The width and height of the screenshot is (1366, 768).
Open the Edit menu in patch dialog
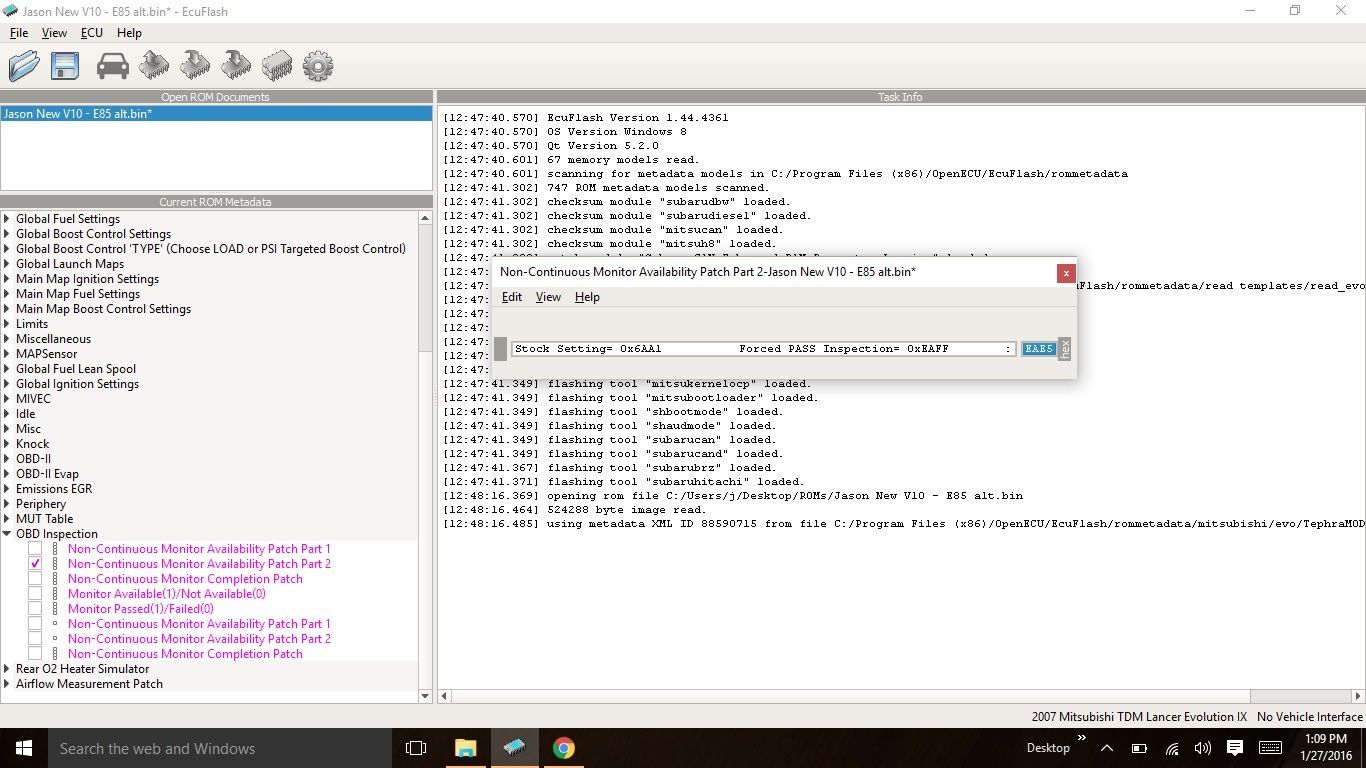click(x=512, y=297)
